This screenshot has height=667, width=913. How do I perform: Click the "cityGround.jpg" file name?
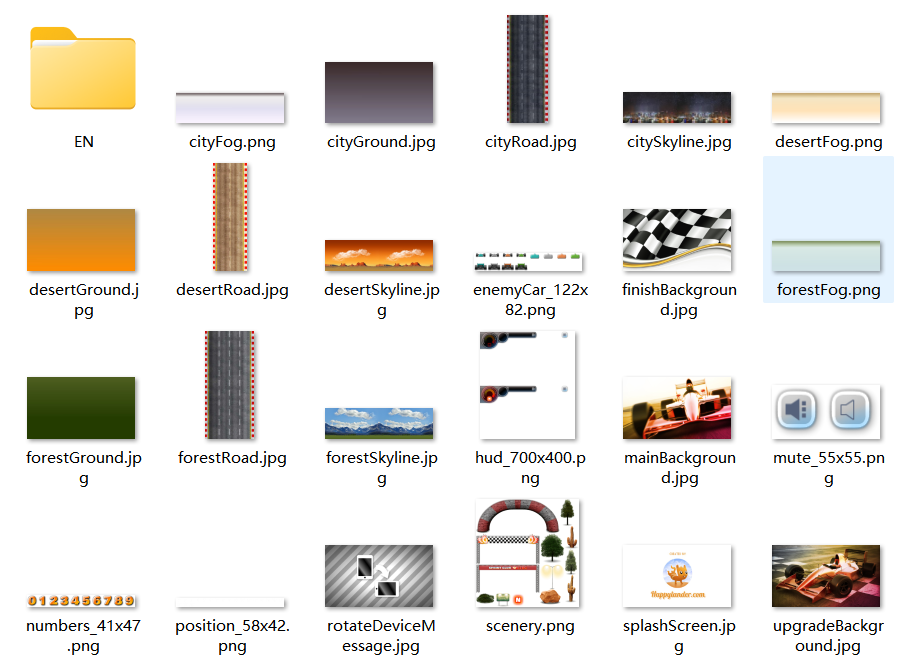381,142
